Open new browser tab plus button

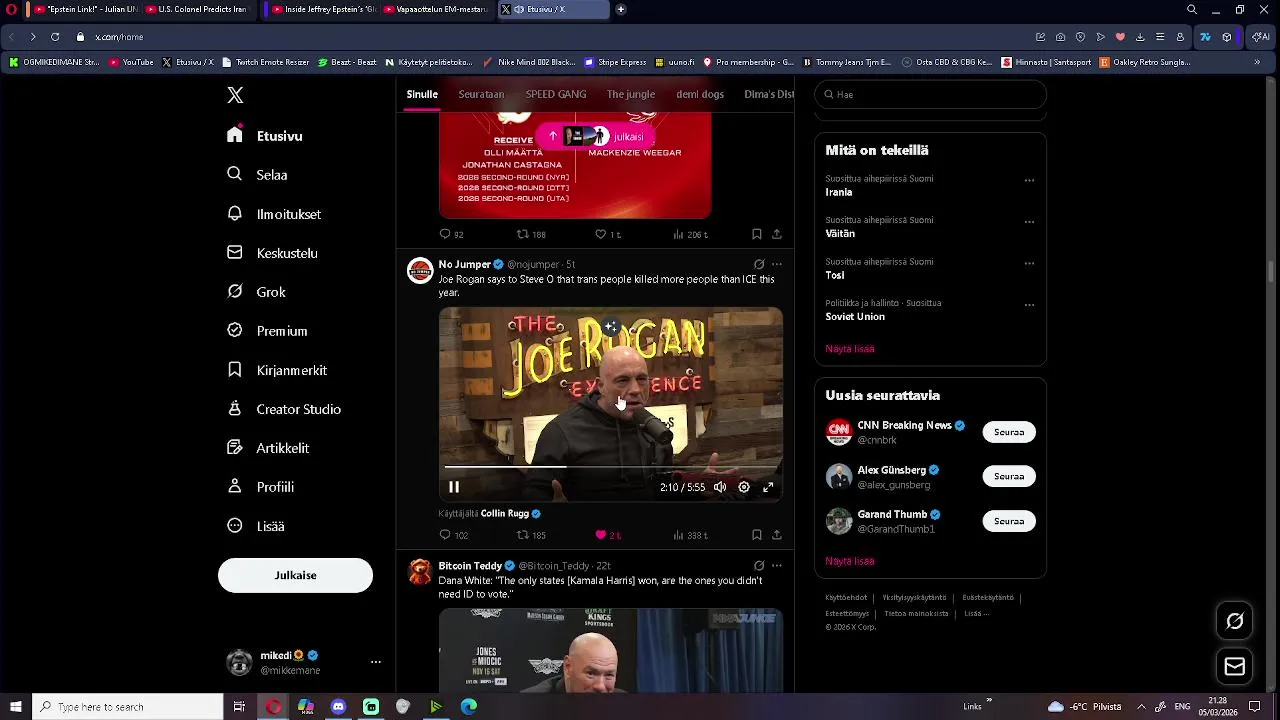tap(621, 9)
